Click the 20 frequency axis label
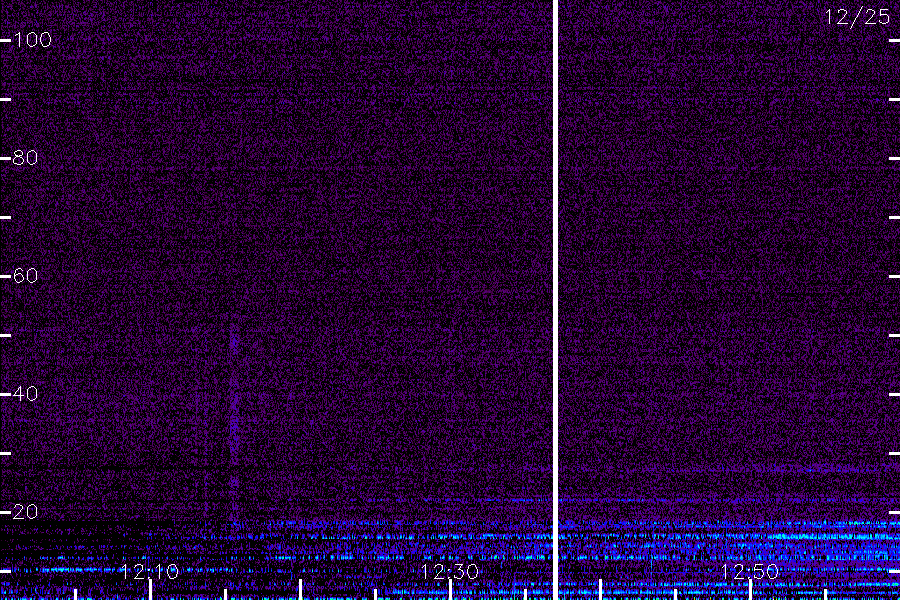Image resolution: width=900 pixels, height=600 pixels. (x=25, y=512)
